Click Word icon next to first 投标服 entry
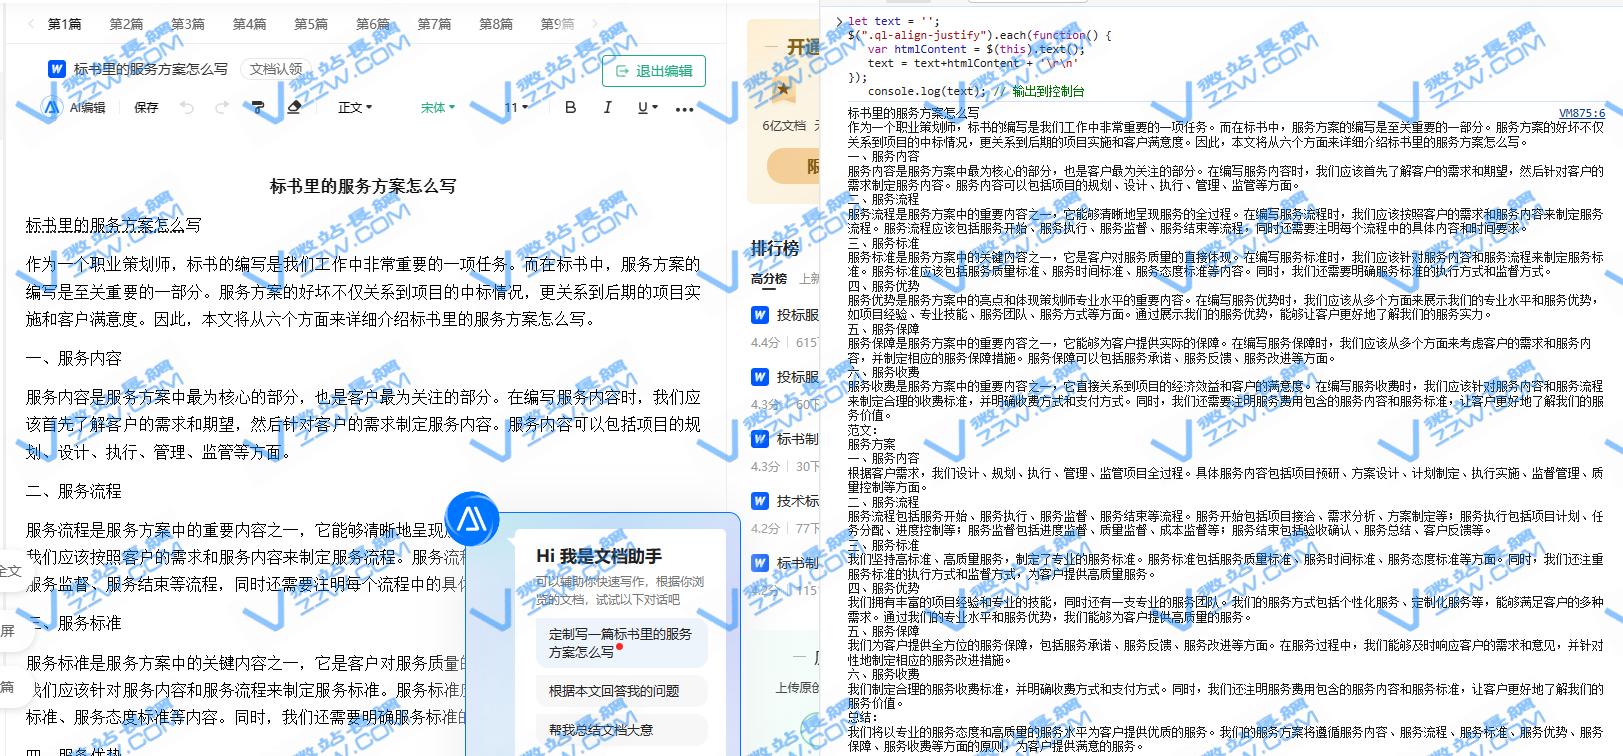 click(x=760, y=314)
